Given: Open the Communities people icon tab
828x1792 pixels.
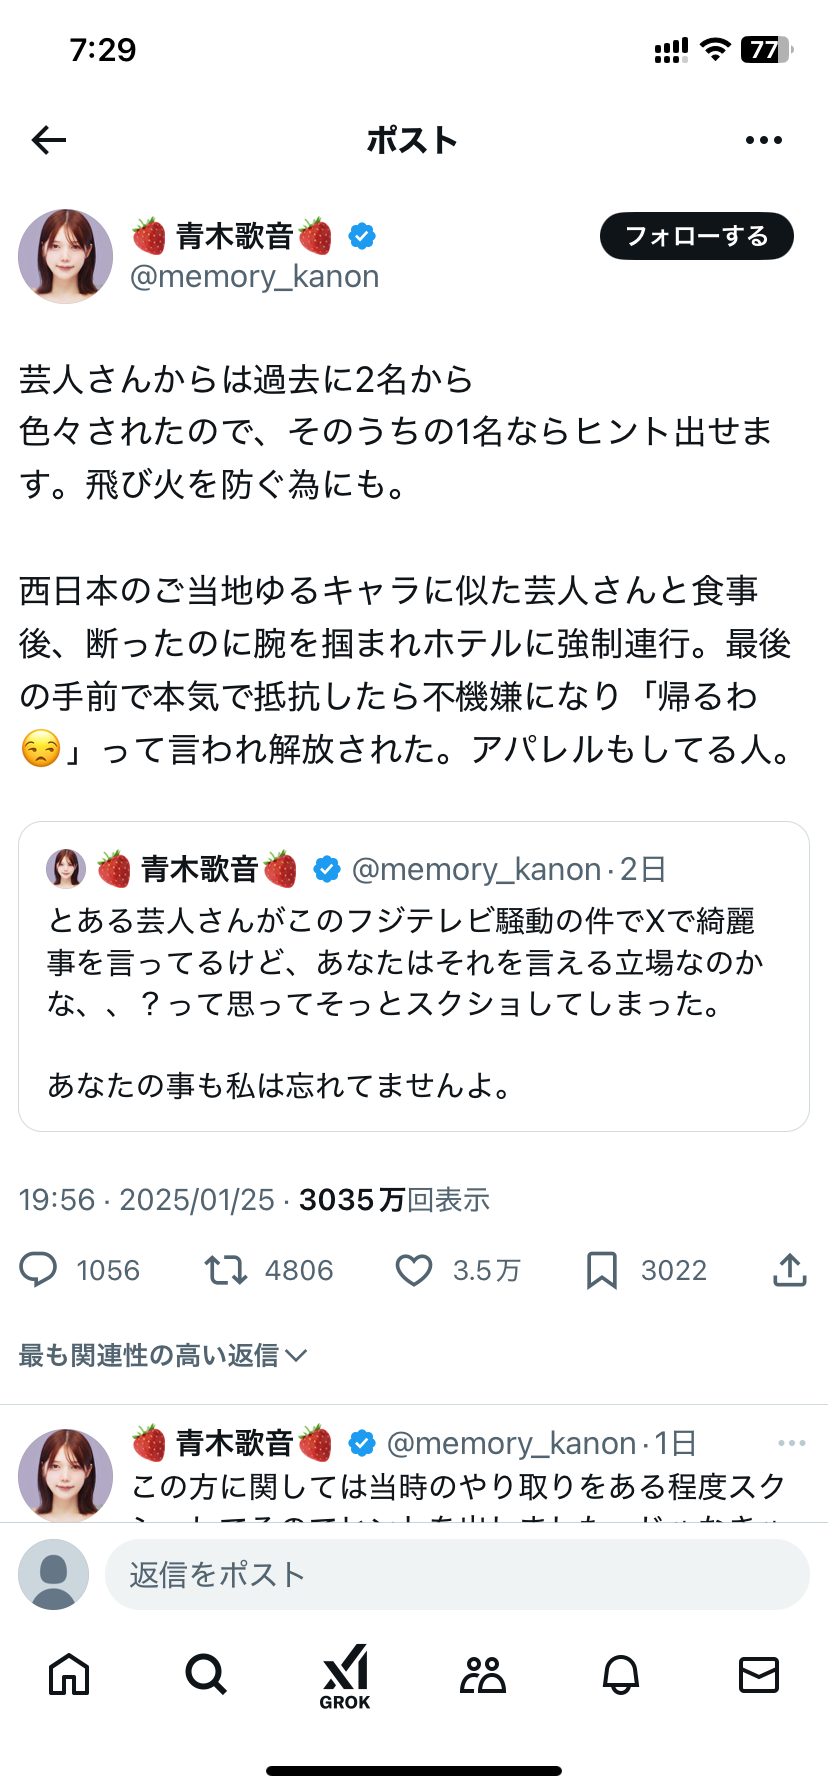Looking at the screenshot, I should (x=483, y=1674).
